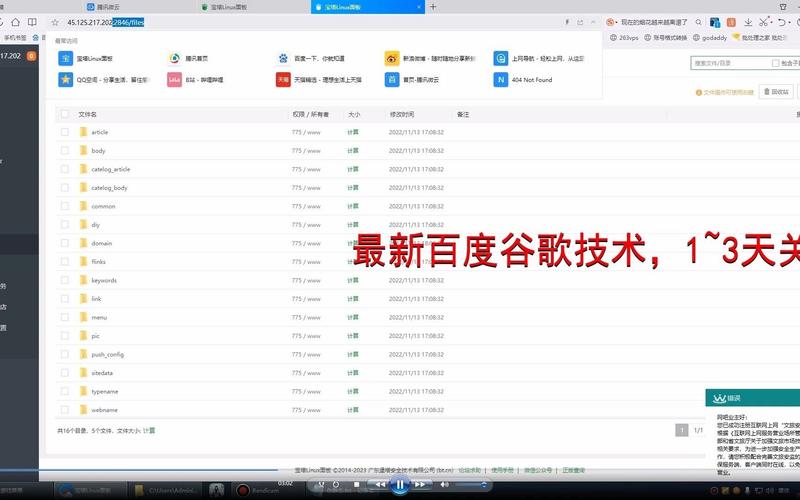This screenshot has height=500, width=800.
Task: Open the 正版查询 footer link
Action: [573, 470]
